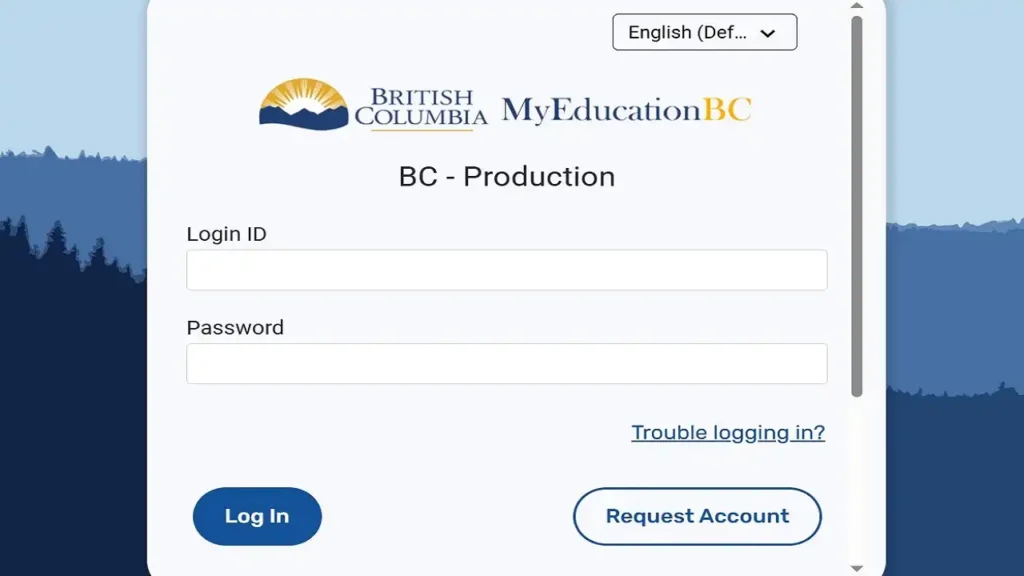Click the dropdown chevron on the language selector
Image resolution: width=1024 pixels, height=576 pixels.
point(768,32)
